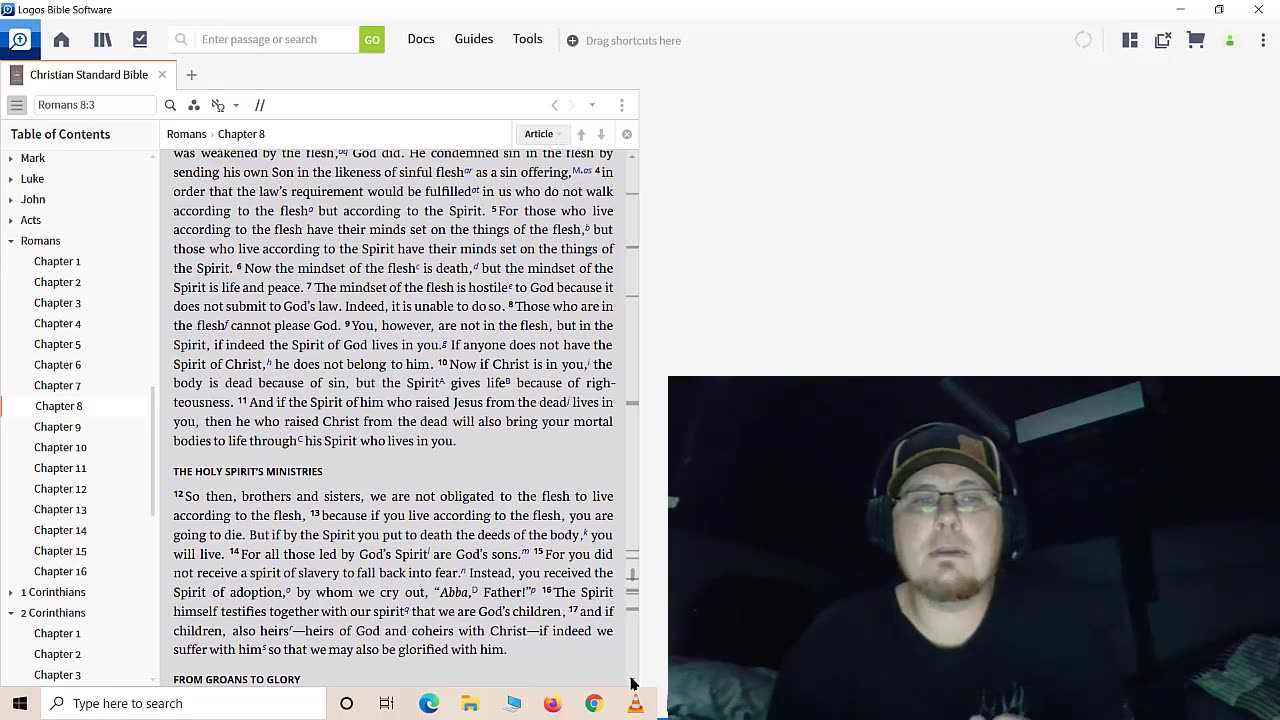Viewport: 1280px width, 720px height.
Task: Expand Mark in the table of contents
Action: pos(11,158)
